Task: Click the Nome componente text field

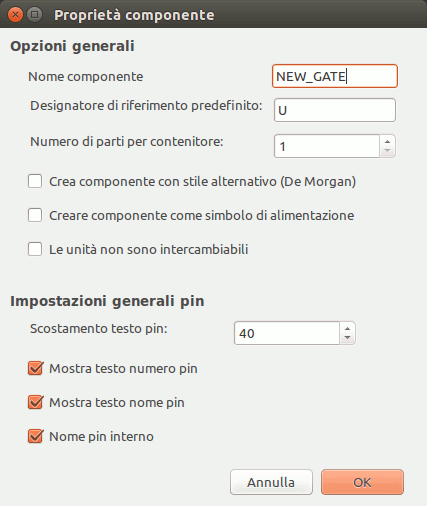Action: click(x=335, y=76)
